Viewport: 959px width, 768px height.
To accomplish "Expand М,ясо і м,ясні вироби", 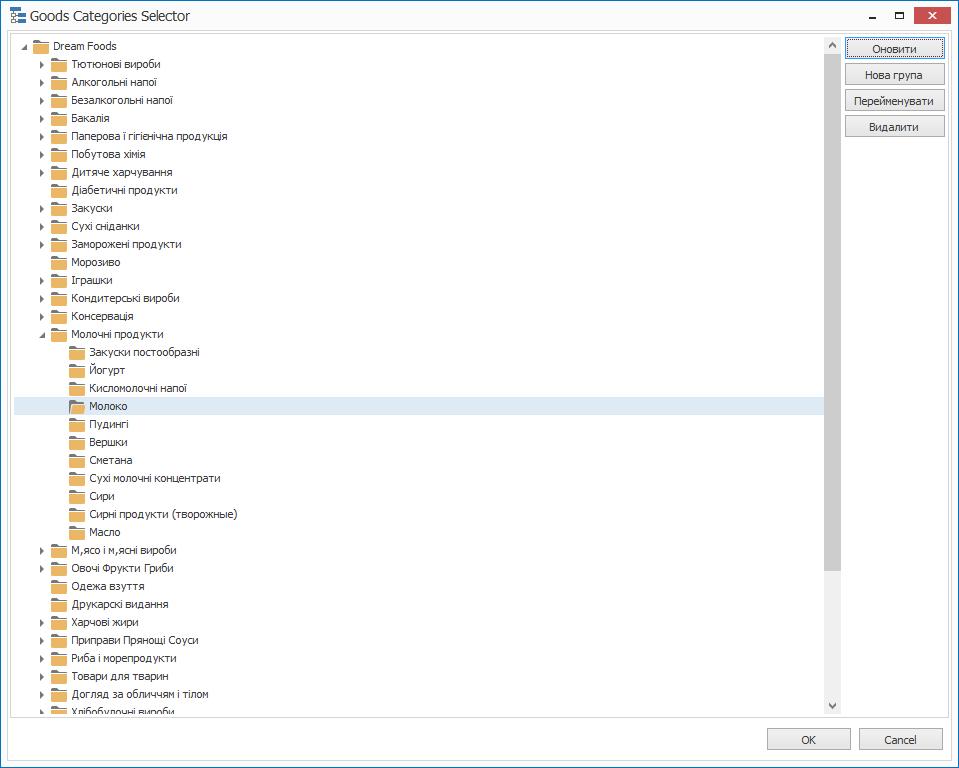I will (x=42, y=551).
